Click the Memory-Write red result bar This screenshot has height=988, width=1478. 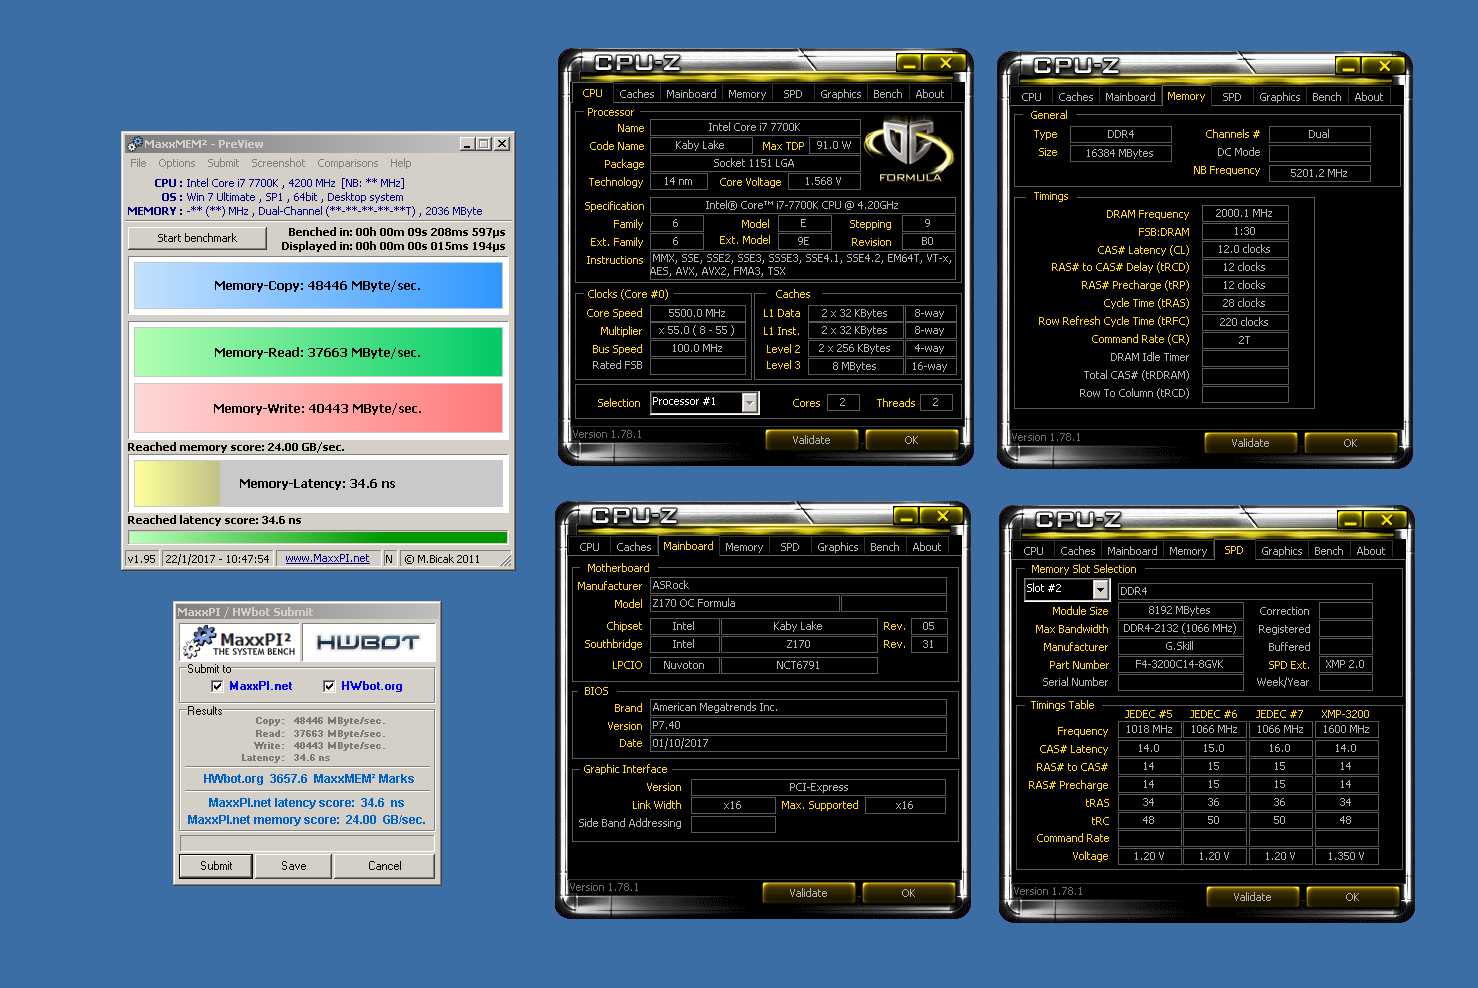pos(318,408)
